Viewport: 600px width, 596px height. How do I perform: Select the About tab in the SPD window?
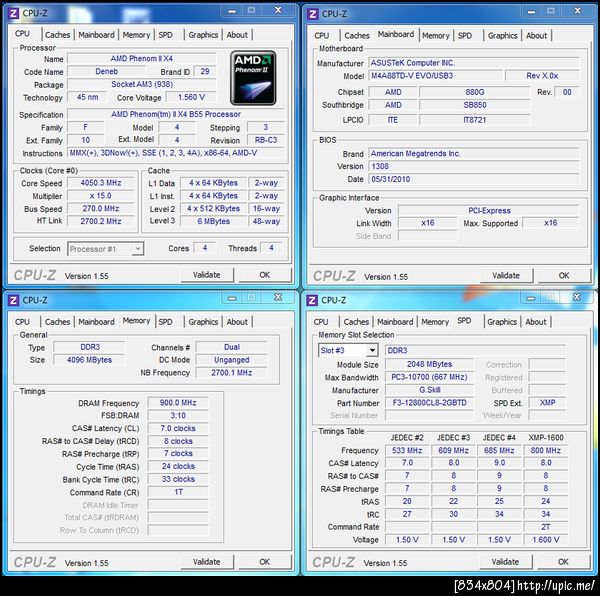coord(536,322)
